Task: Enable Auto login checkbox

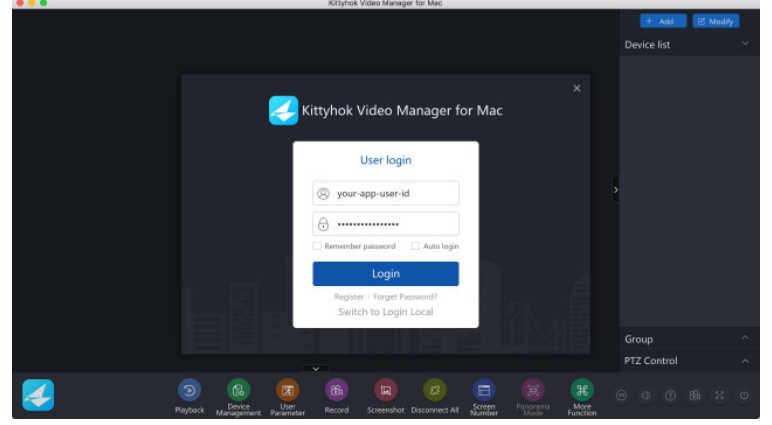Action: pos(416,246)
